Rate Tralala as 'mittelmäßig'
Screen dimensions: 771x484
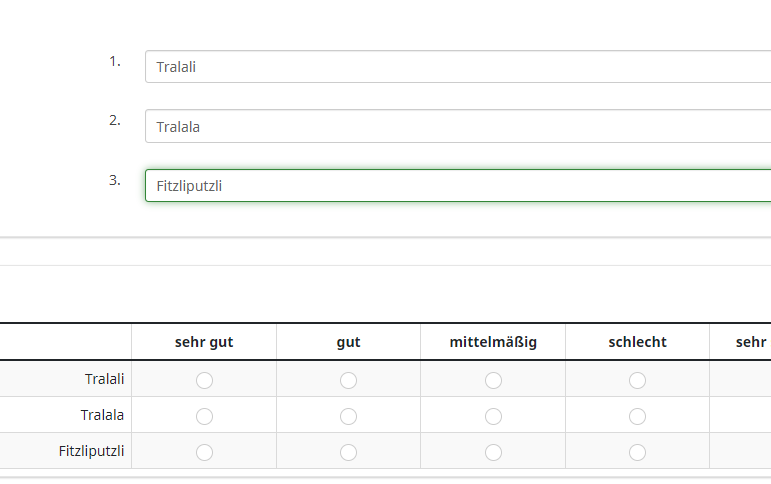tap(493, 416)
